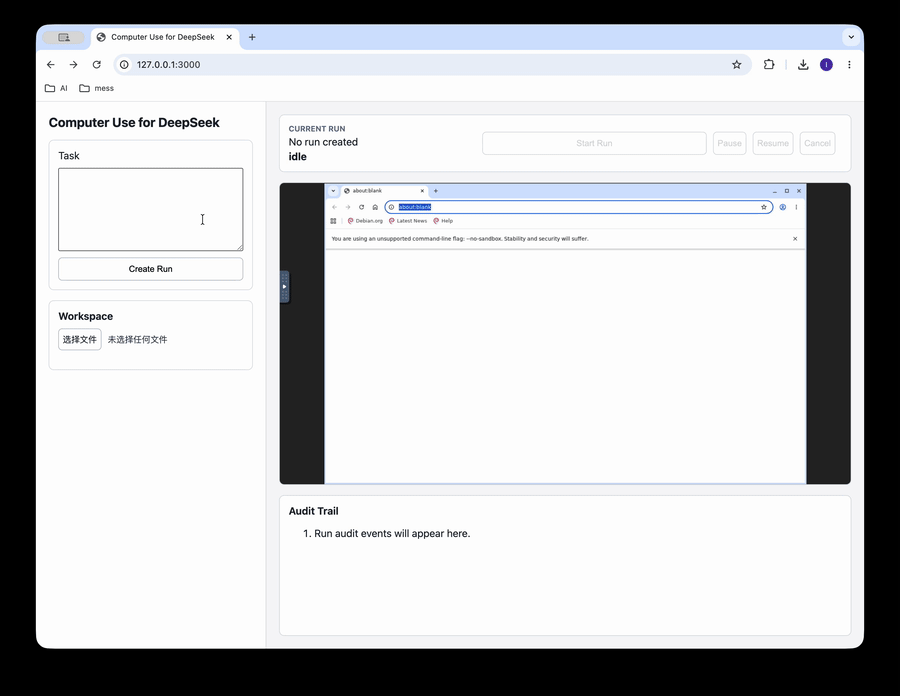The height and width of the screenshot is (696, 900).
Task: Click the Pause button
Action: [x=730, y=143]
